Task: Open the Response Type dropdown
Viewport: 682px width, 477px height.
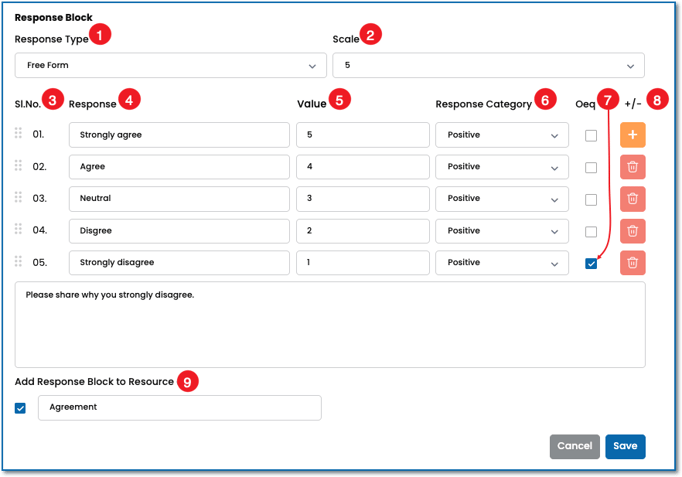Action: point(170,66)
